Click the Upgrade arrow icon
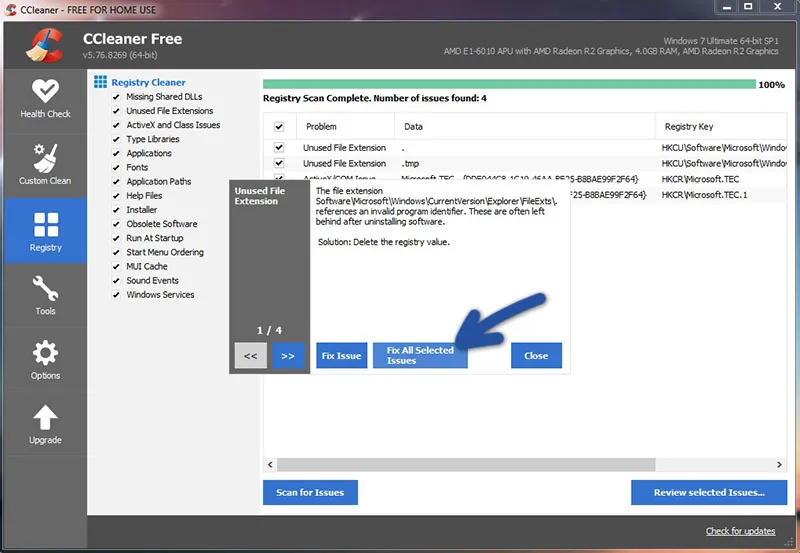800x553 pixels. [45, 417]
